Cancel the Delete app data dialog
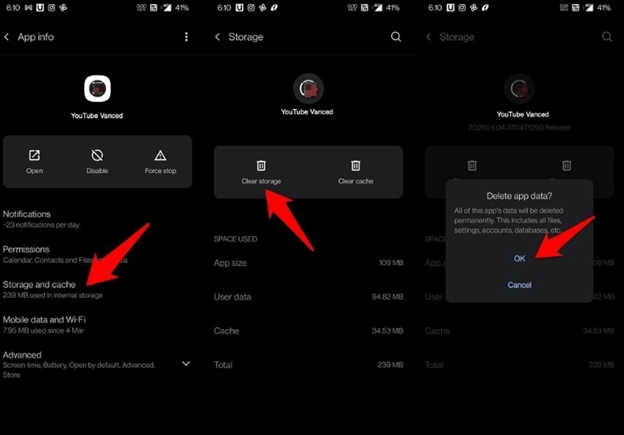The width and height of the screenshot is (624, 435). [x=519, y=285]
